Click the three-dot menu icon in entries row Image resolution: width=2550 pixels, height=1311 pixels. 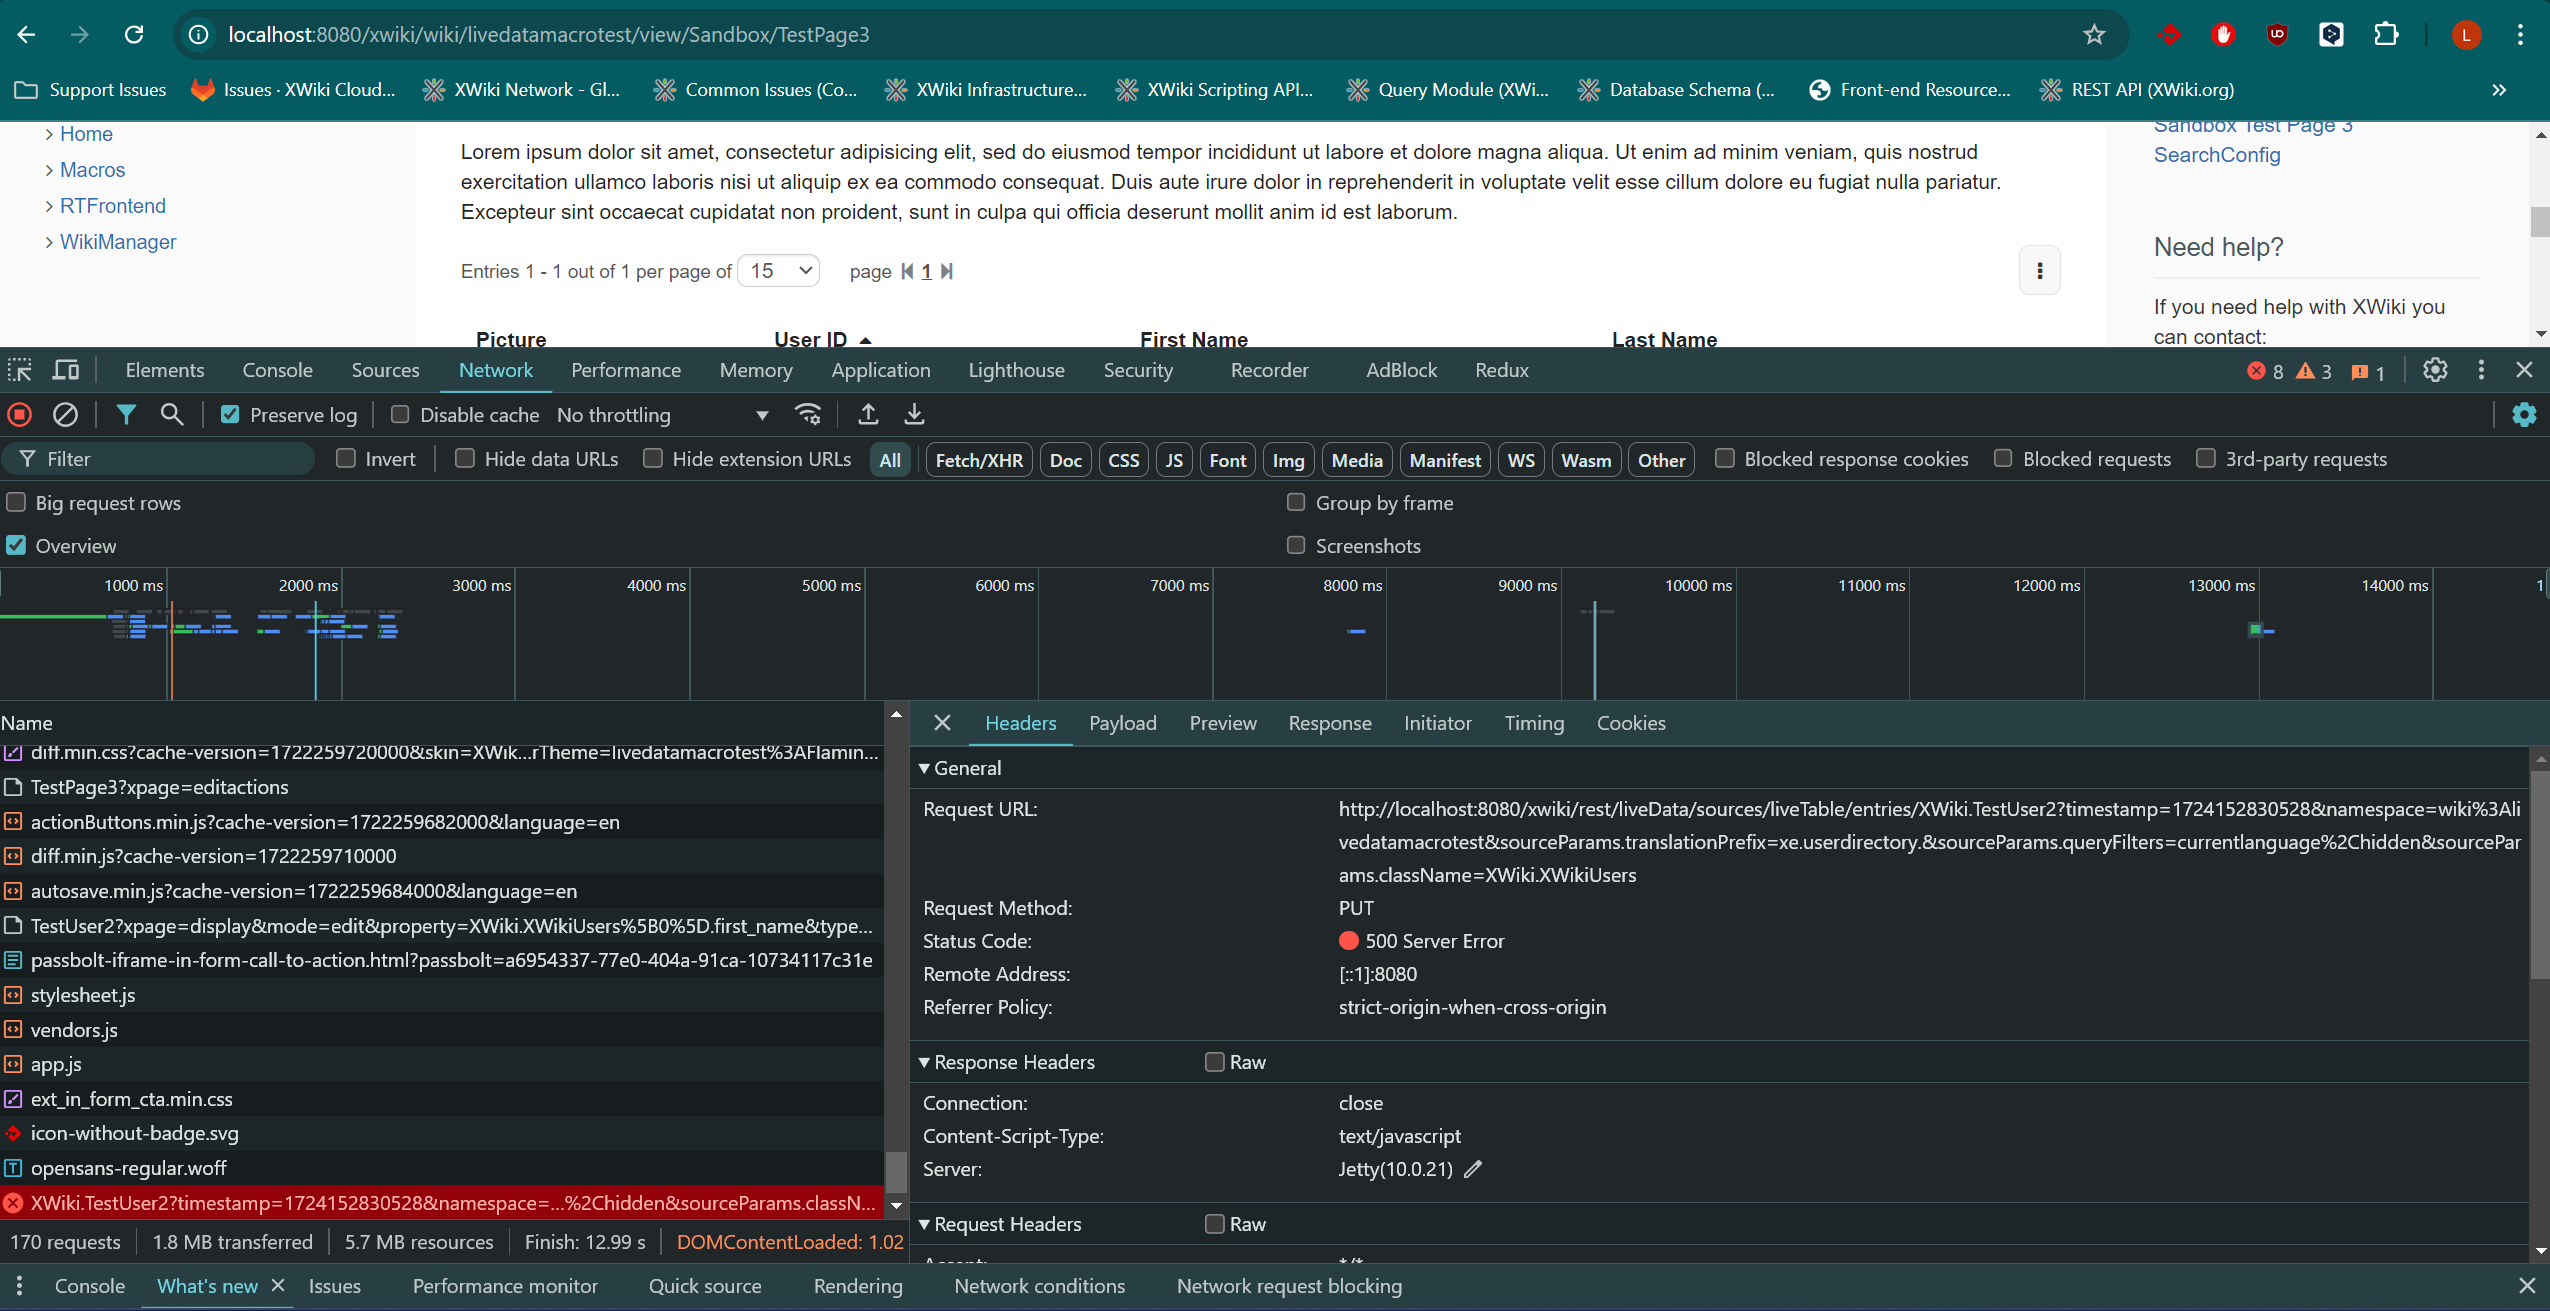2040,271
